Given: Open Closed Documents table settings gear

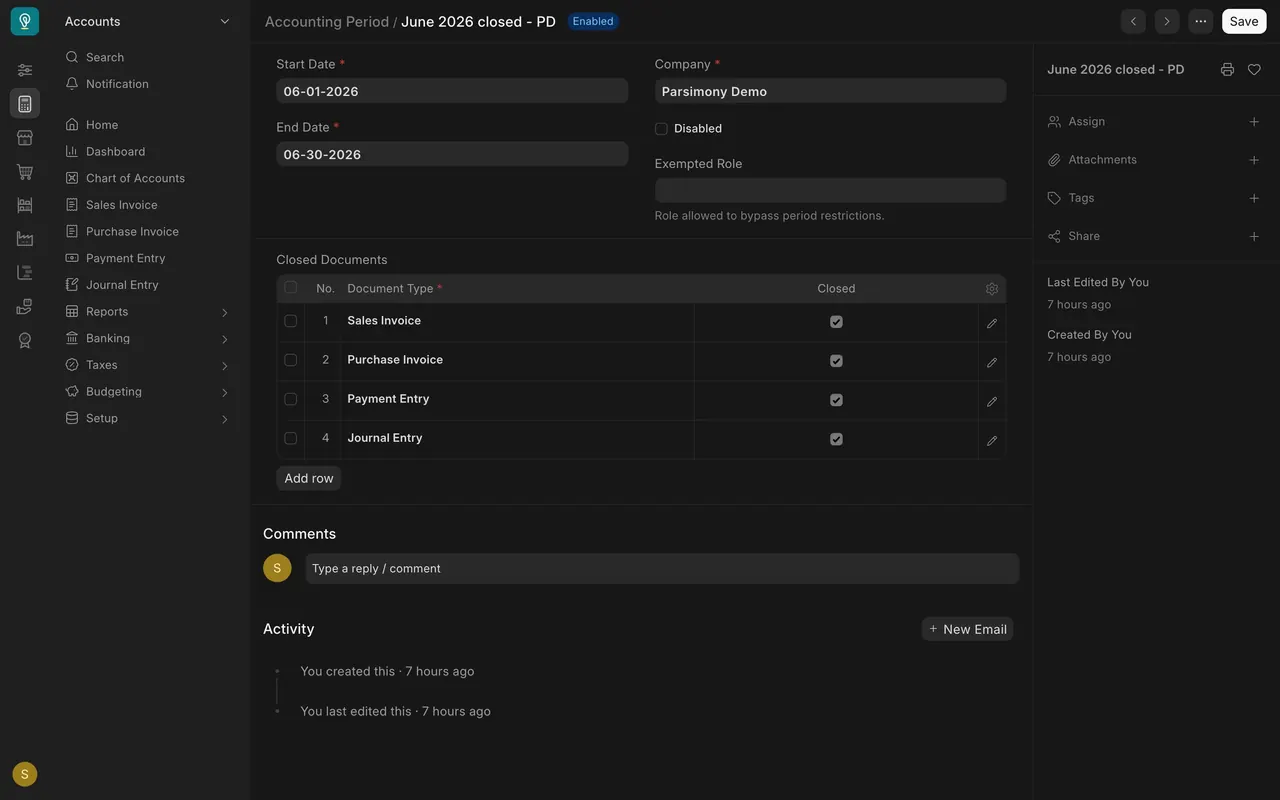Looking at the screenshot, I should click(992, 289).
